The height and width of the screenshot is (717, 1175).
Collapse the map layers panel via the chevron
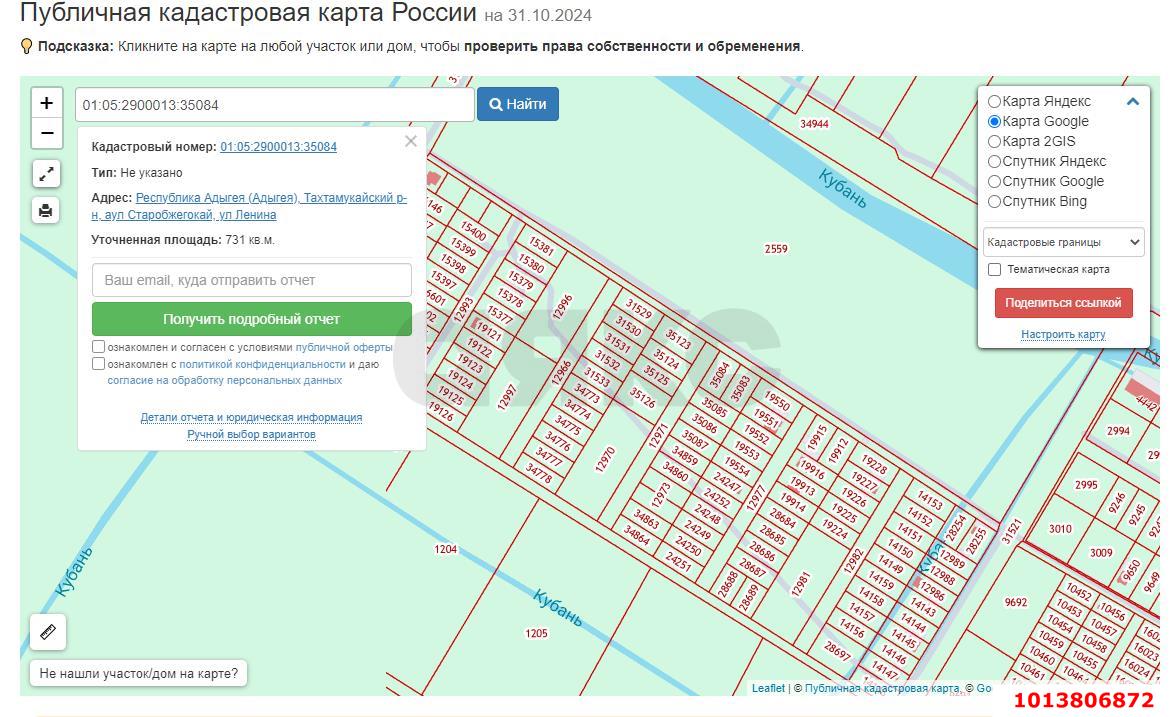[1132, 101]
